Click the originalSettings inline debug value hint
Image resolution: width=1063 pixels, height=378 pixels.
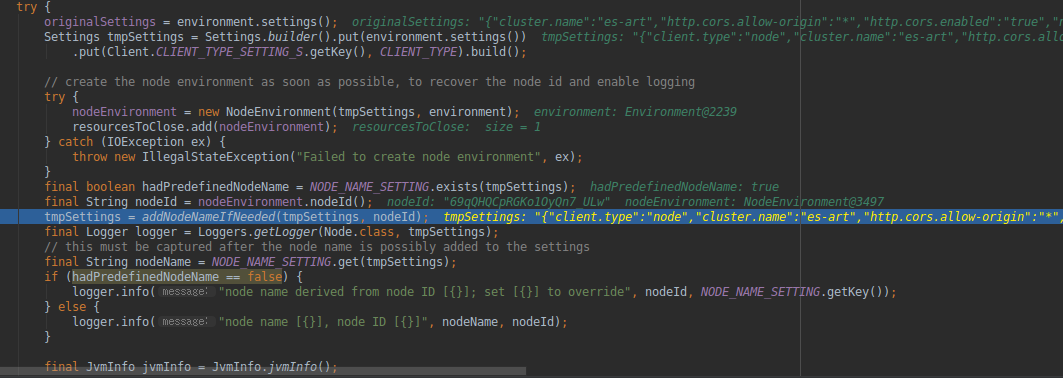[x=707, y=22]
